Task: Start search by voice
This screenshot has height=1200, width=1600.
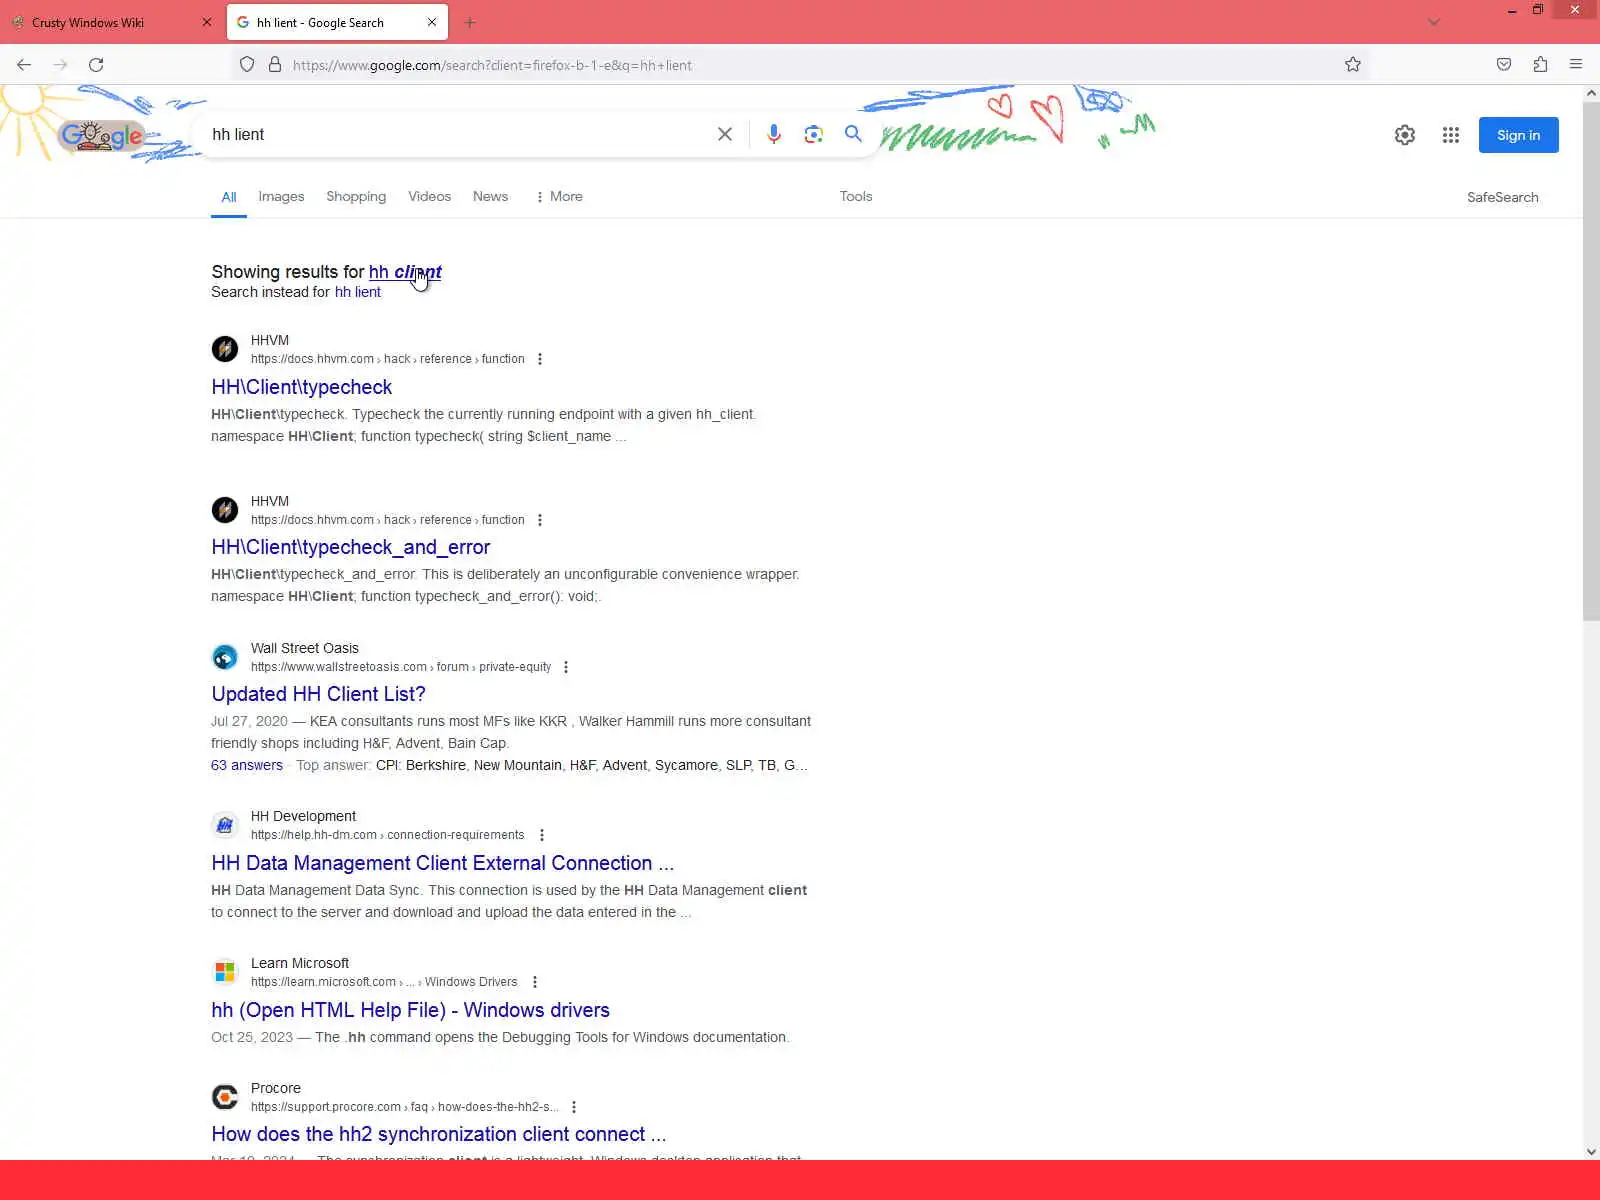Action: 774,134
